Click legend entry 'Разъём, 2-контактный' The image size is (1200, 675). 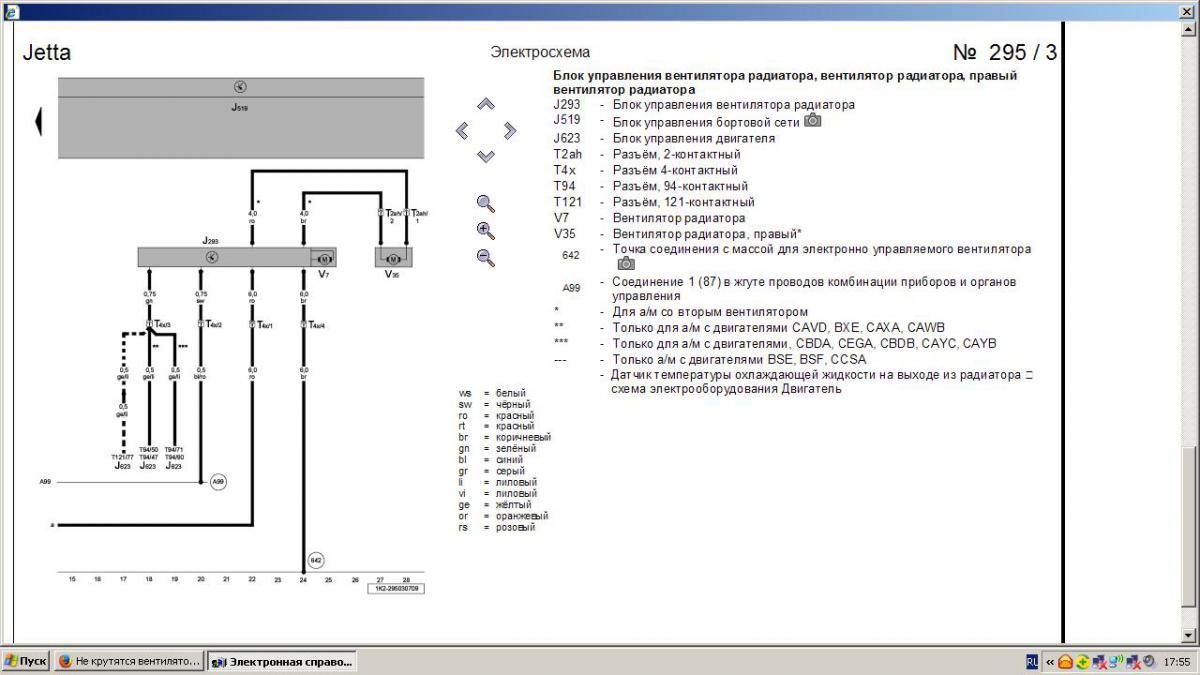[676, 154]
